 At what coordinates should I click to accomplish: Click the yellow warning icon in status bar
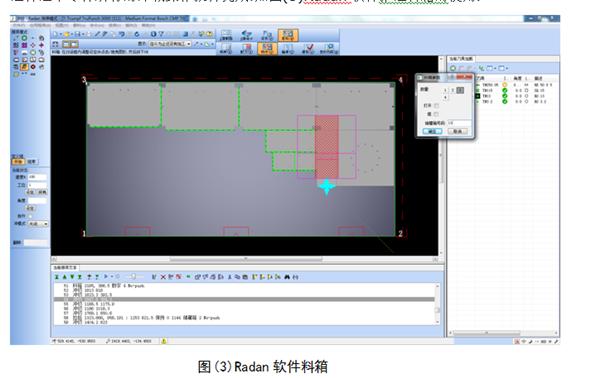point(164,341)
